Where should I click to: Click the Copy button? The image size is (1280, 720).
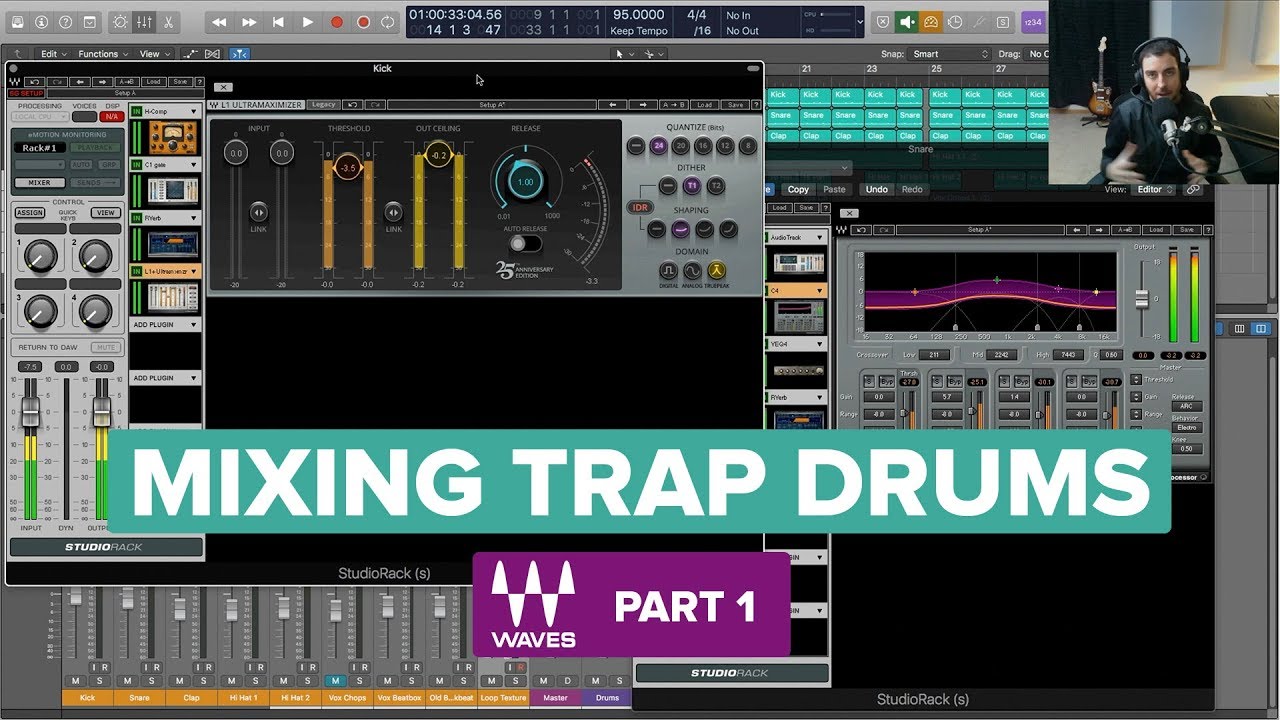[x=798, y=189]
